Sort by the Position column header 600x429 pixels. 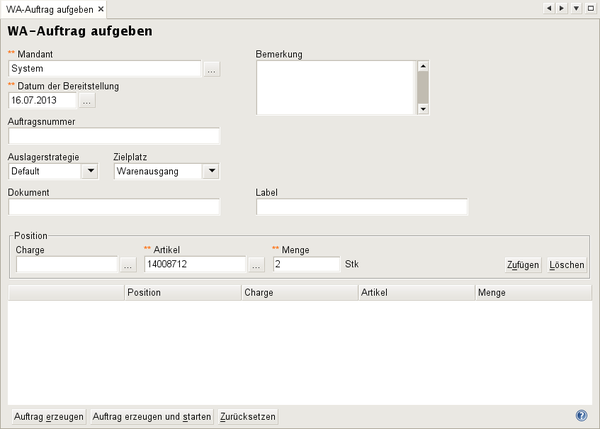[183, 293]
